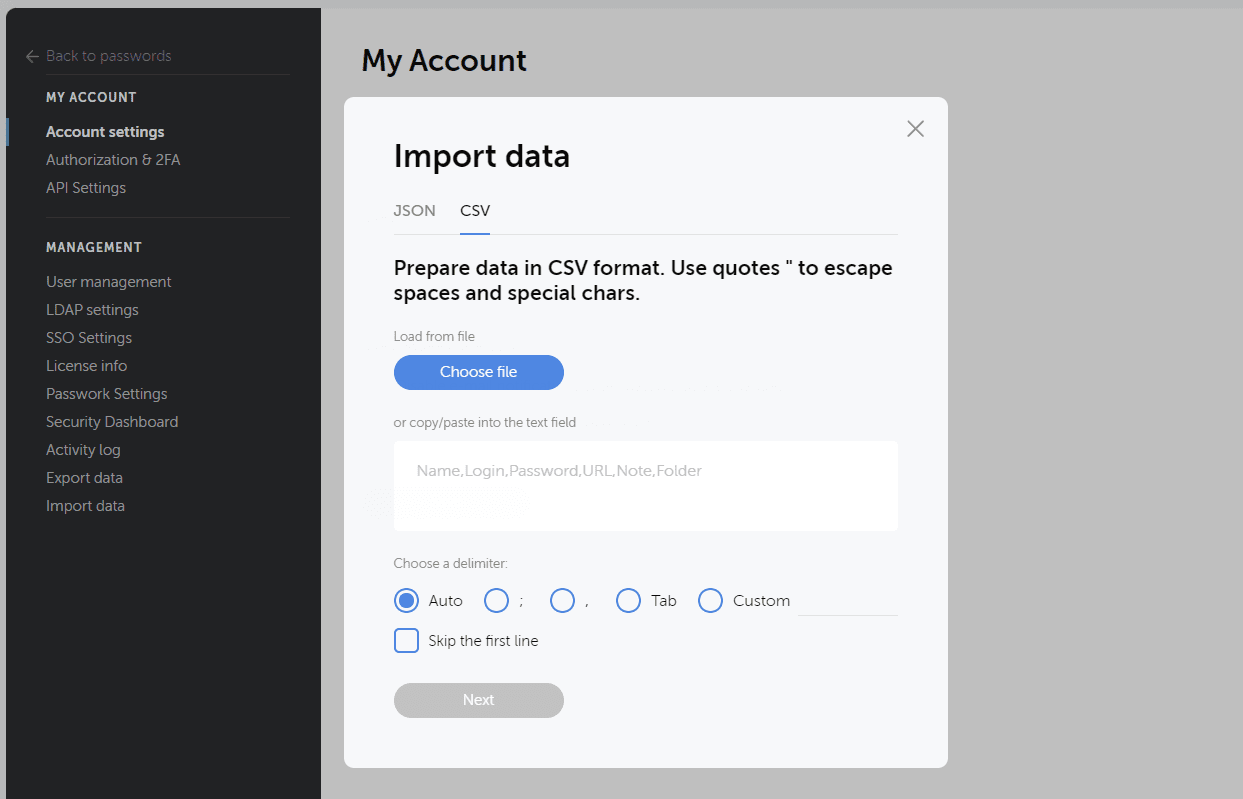Open Authorization & 2FA settings

(113, 160)
